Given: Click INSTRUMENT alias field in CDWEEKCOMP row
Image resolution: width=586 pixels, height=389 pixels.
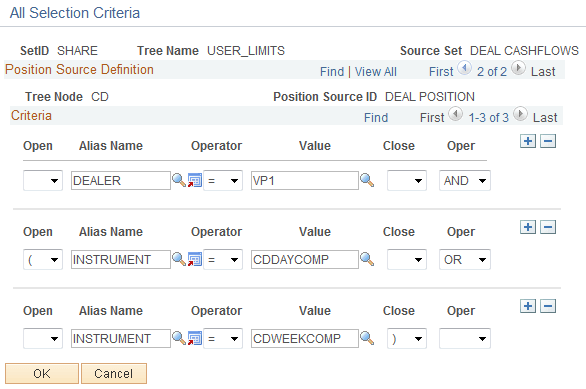Looking at the screenshot, I should click(121, 339).
